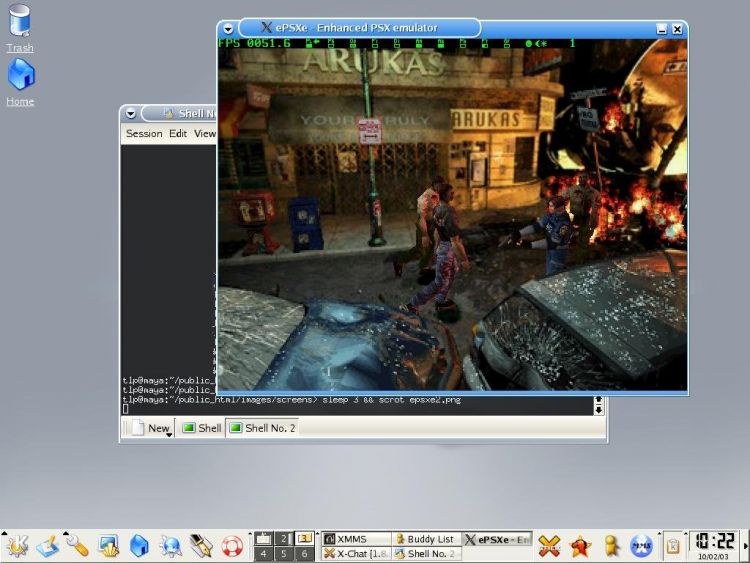Open the Edit menu in Konsole
Viewport: 750px width, 563px height.
[178, 133]
